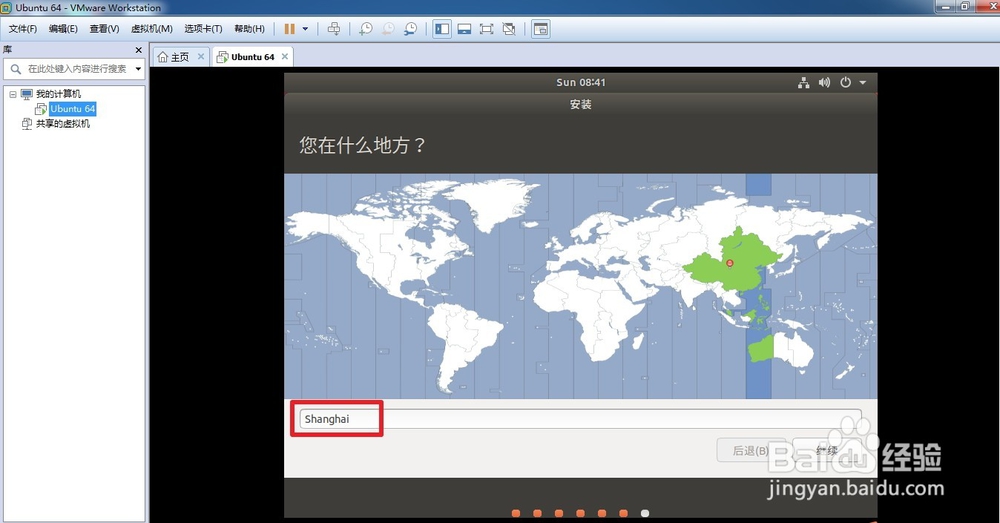This screenshot has height=523, width=1000.
Task: Open the 虚拟机(M) menu
Action: tap(152, 29)
